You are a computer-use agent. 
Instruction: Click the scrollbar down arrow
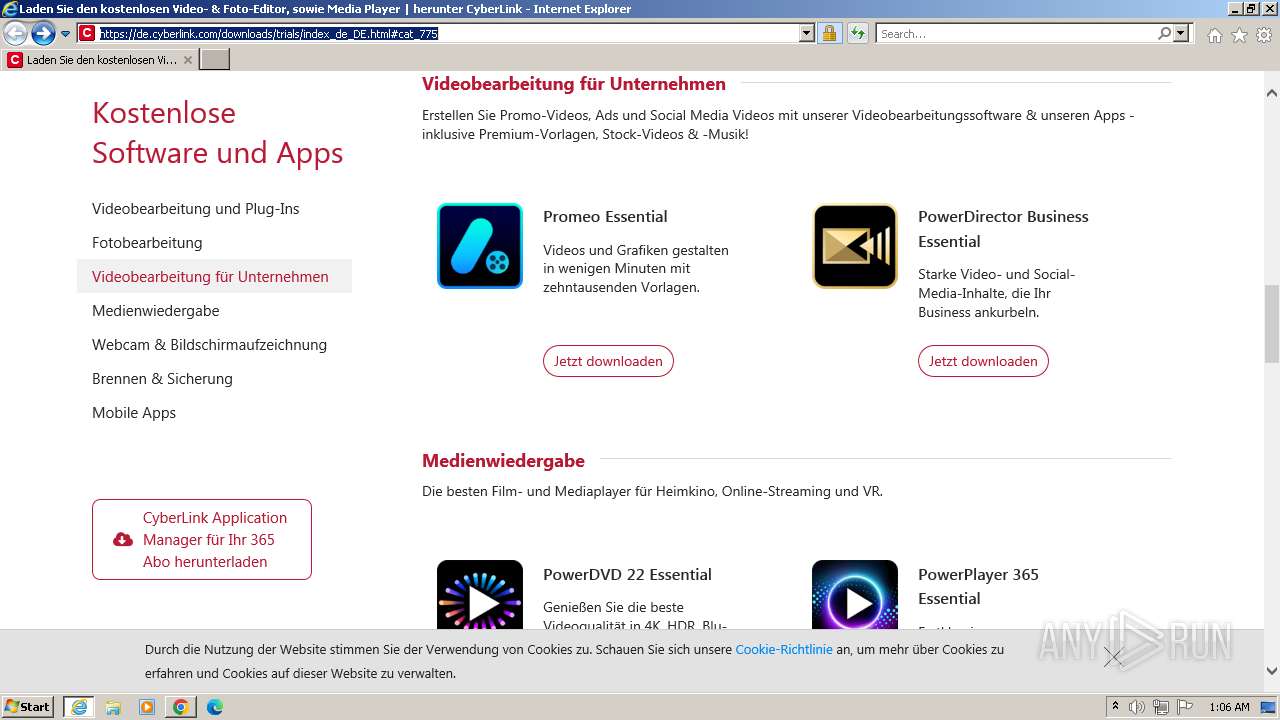pos(1272,671)
